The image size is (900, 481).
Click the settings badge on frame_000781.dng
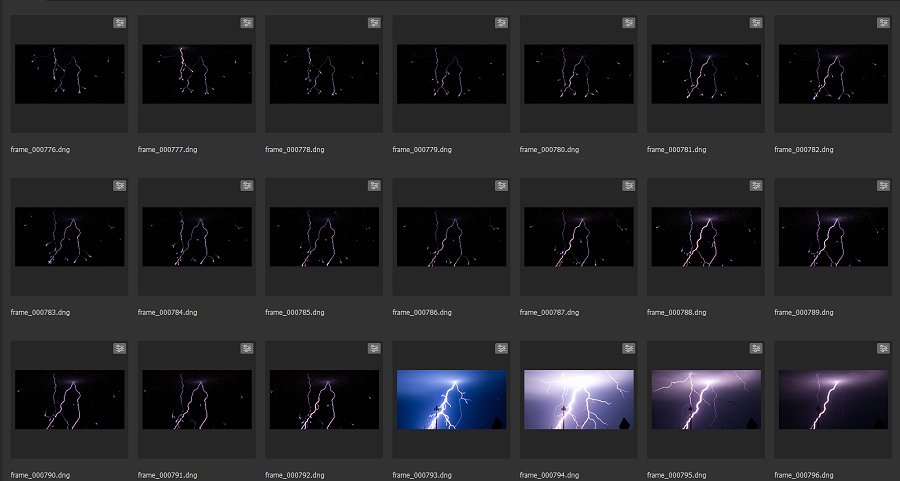757,23
